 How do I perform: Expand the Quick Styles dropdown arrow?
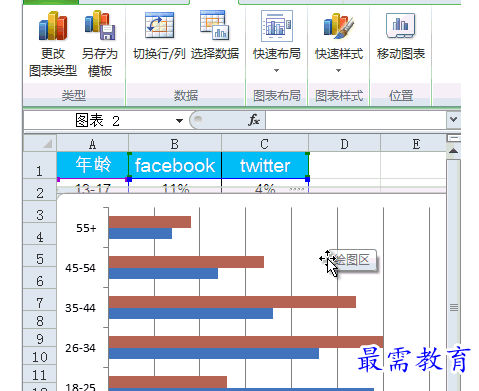coord(338,70)
